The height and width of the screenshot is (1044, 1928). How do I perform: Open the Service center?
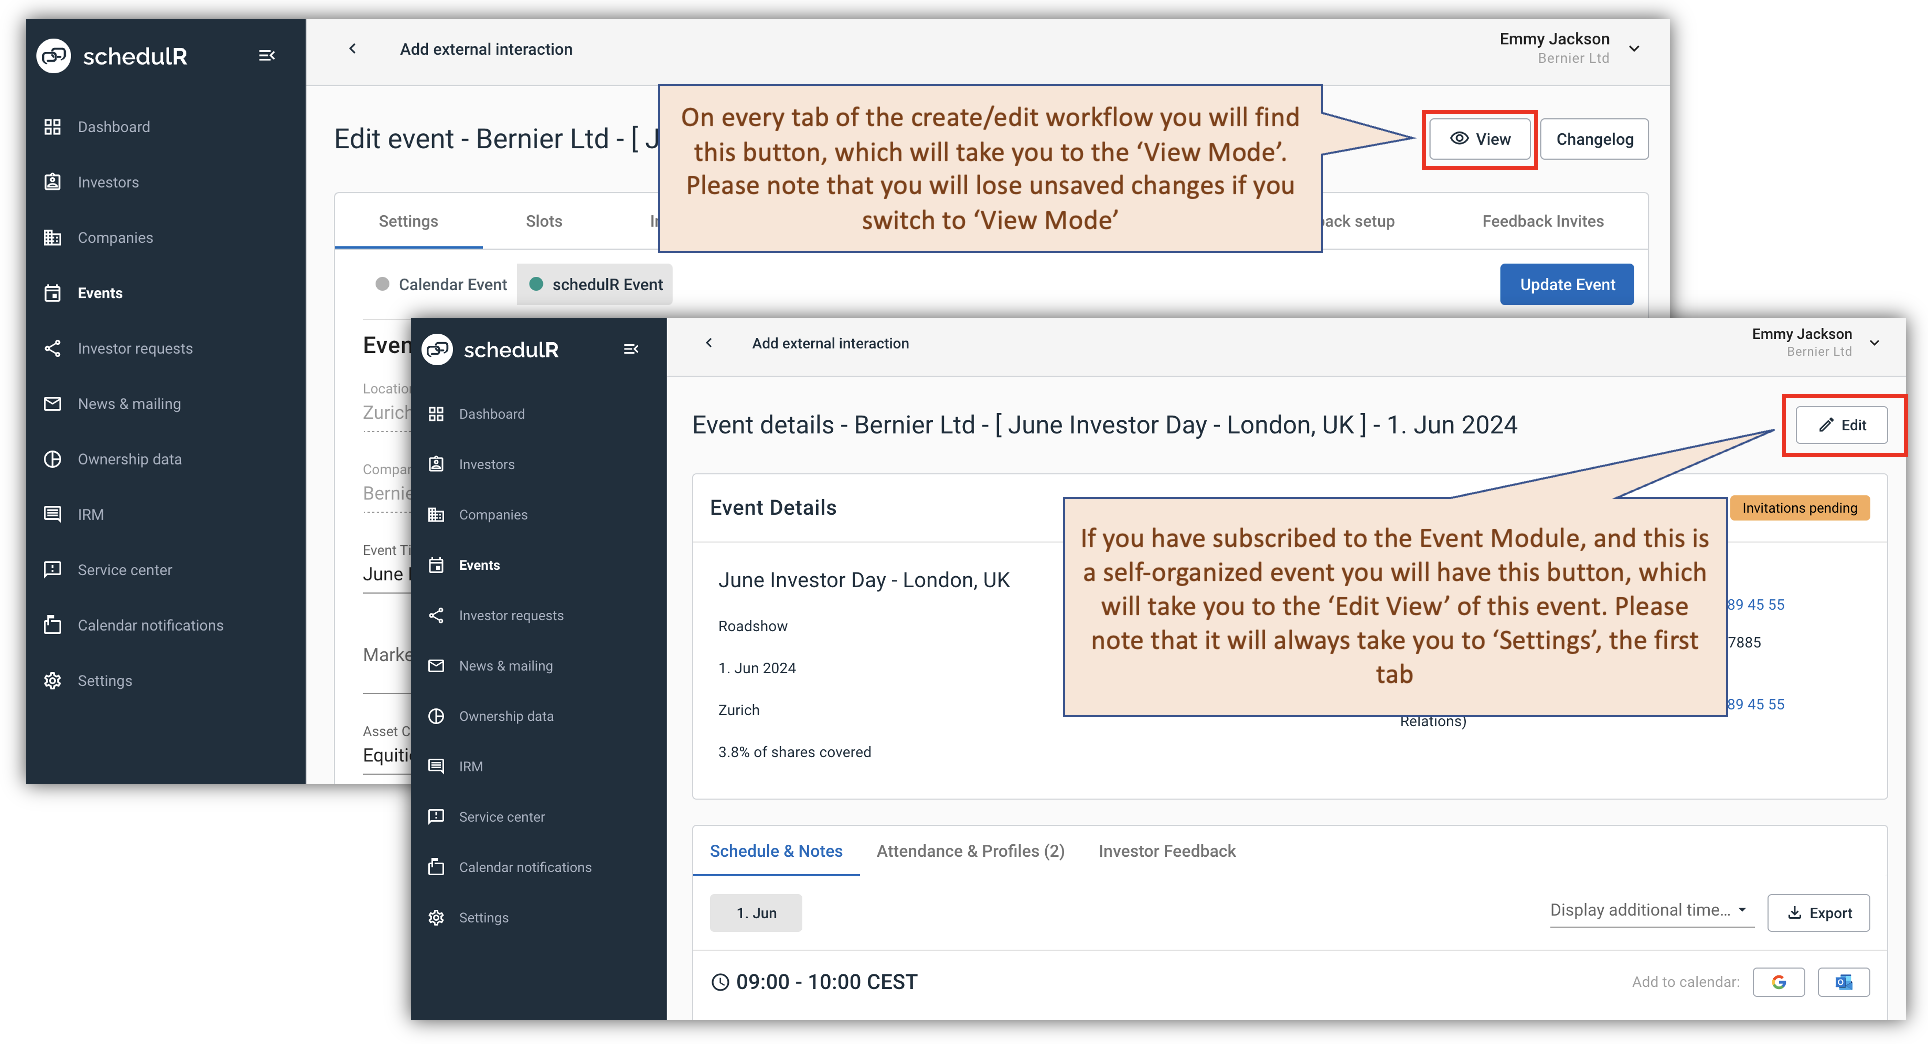point(501,816)
